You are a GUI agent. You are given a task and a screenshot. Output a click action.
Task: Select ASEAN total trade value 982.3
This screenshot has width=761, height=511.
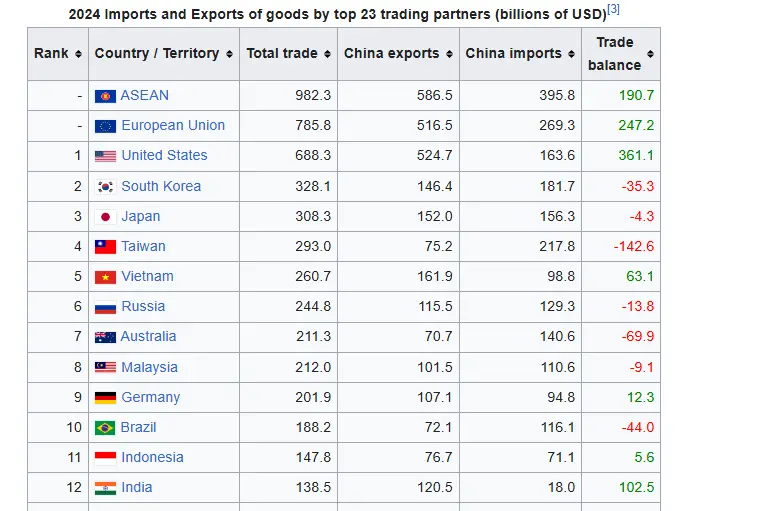coord(313,95)
